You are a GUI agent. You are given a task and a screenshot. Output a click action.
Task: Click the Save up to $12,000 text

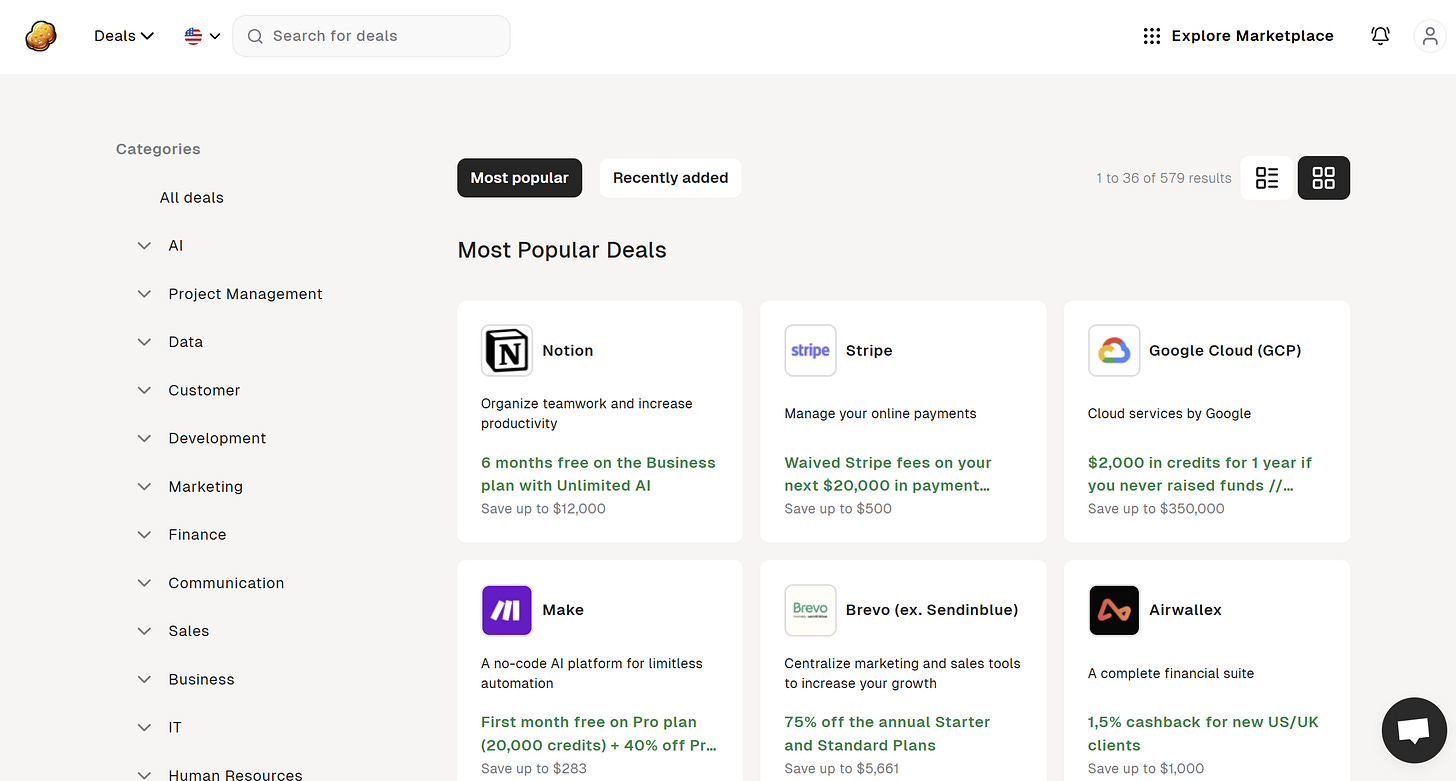click(543, 509)
